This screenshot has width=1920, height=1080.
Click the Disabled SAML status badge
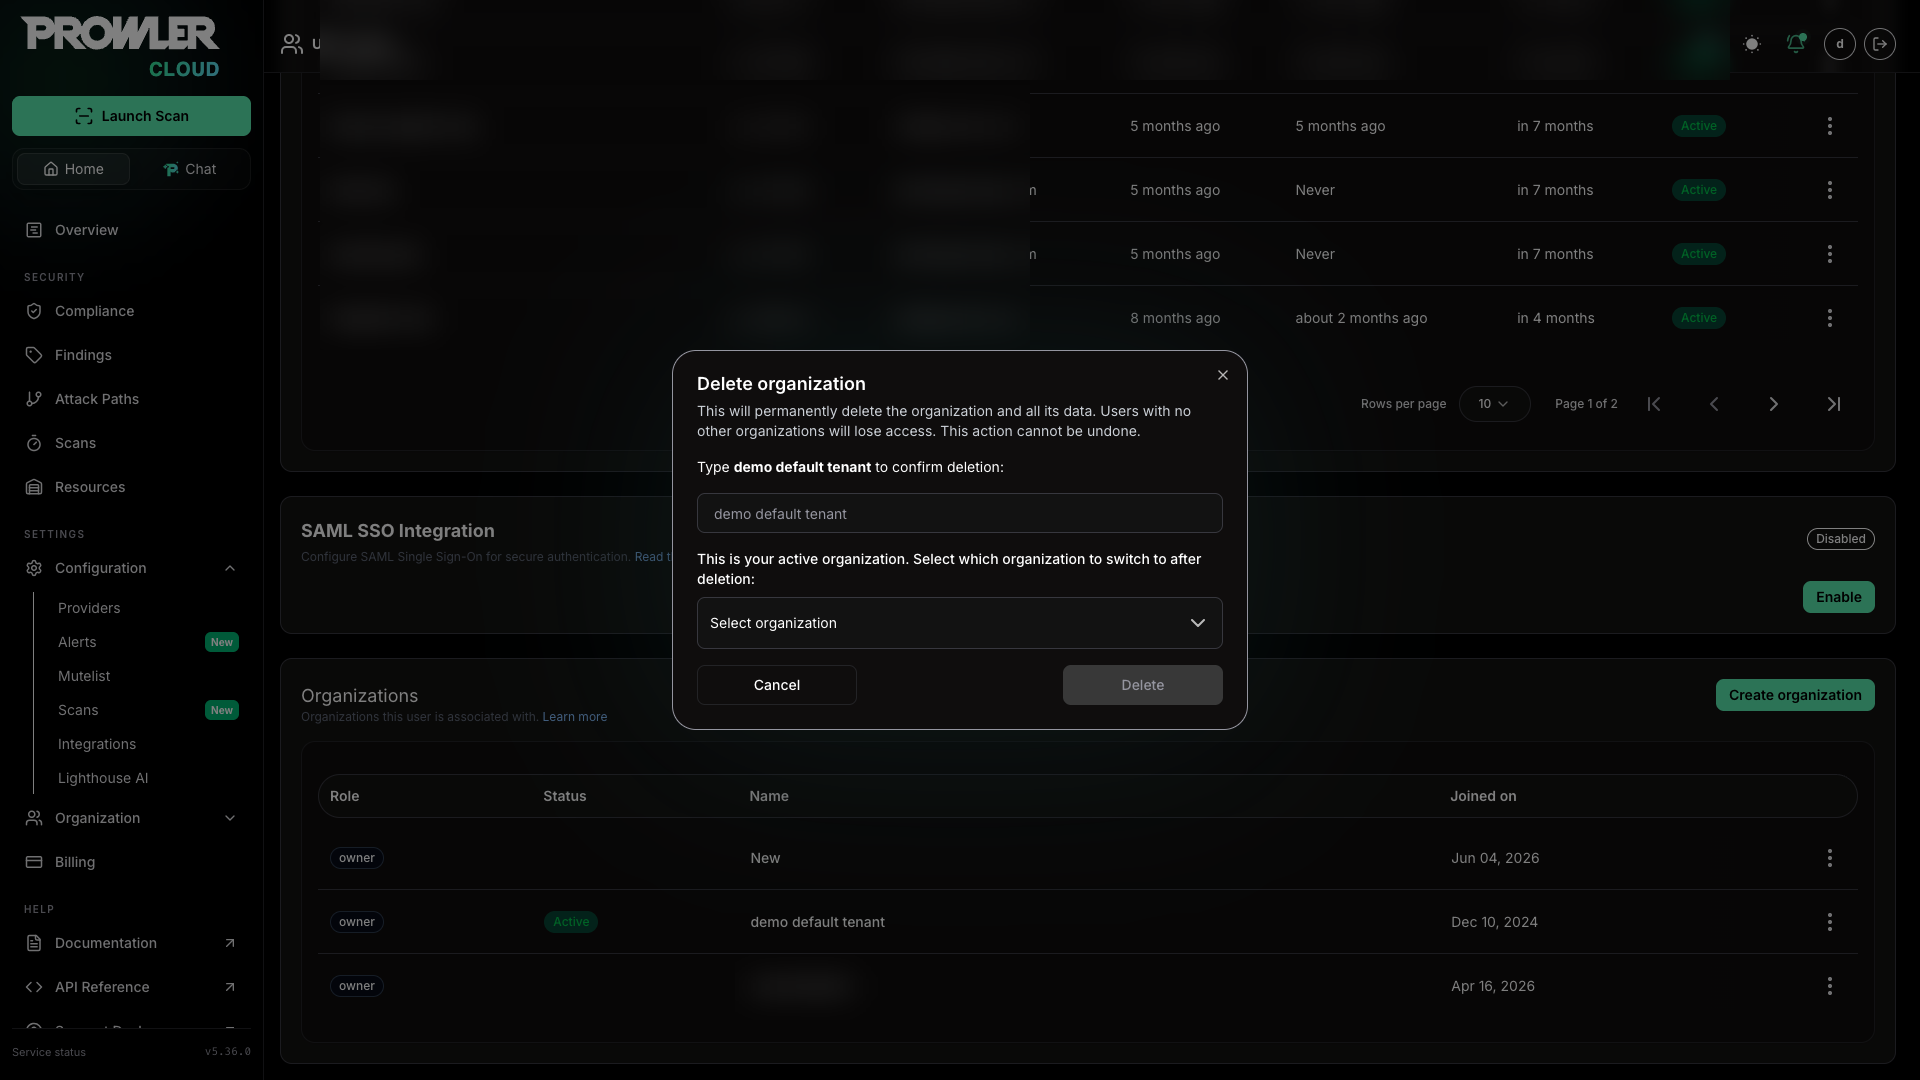pyautogui.click(x=1840, y=539)
